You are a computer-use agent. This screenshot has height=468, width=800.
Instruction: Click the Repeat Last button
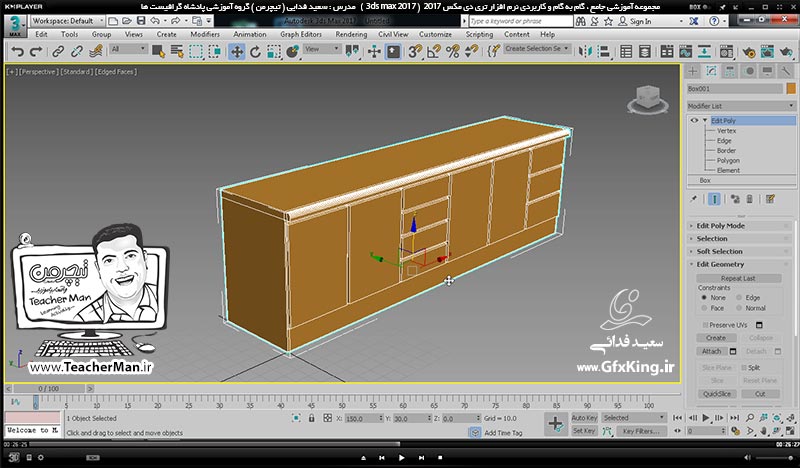pos(738,278)
